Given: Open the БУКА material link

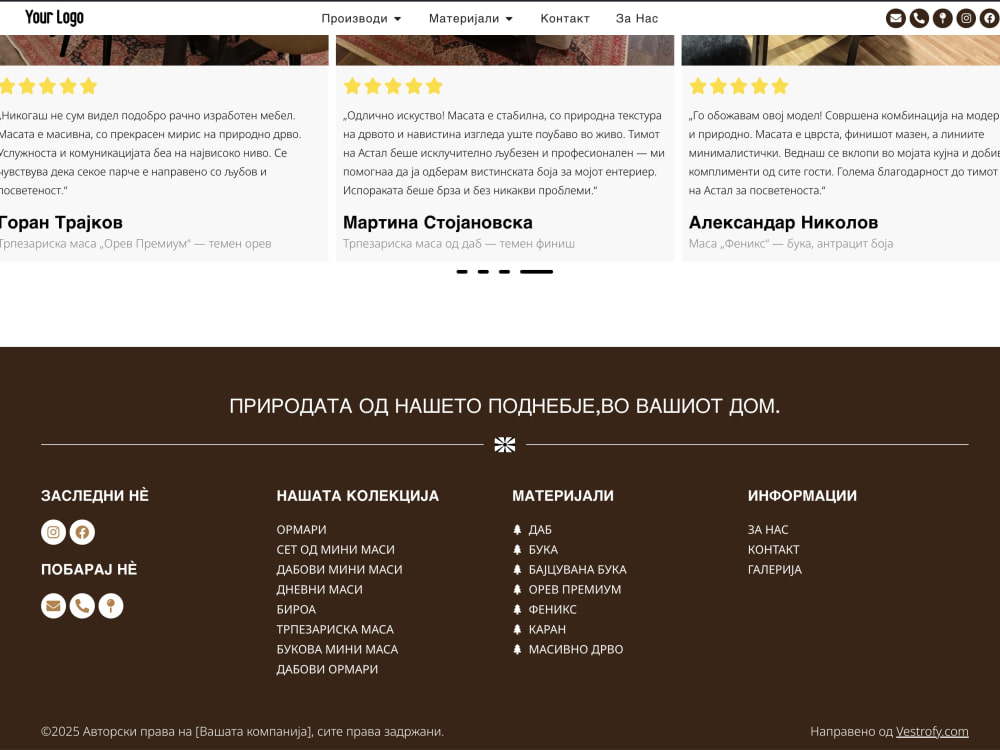Looking at the screenshot, I should click(x=543, y=549).
